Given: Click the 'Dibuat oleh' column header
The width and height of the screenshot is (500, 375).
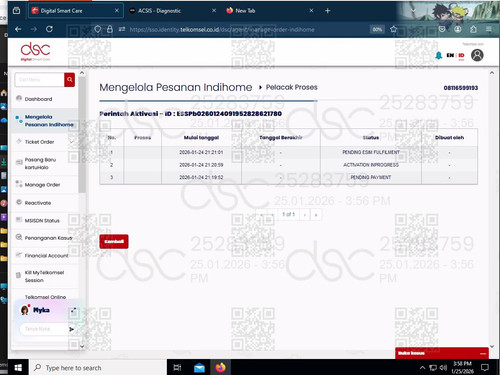Looking at the screenshot, I should point(449,137).
